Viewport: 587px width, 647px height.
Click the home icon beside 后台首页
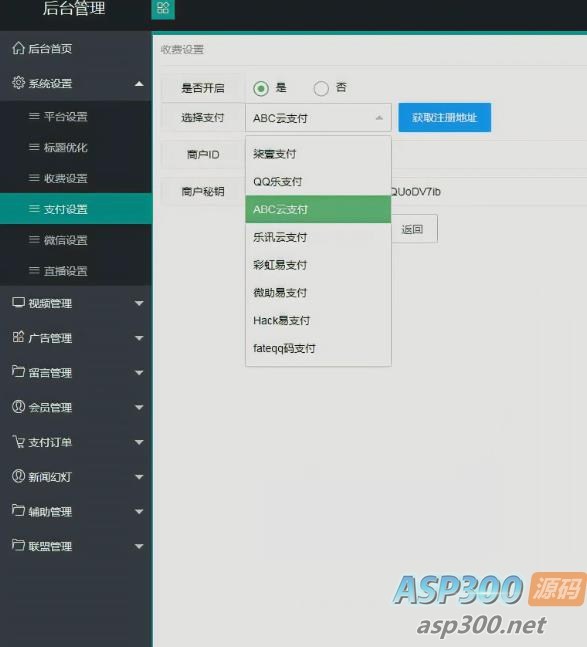[x=18, y=48]
